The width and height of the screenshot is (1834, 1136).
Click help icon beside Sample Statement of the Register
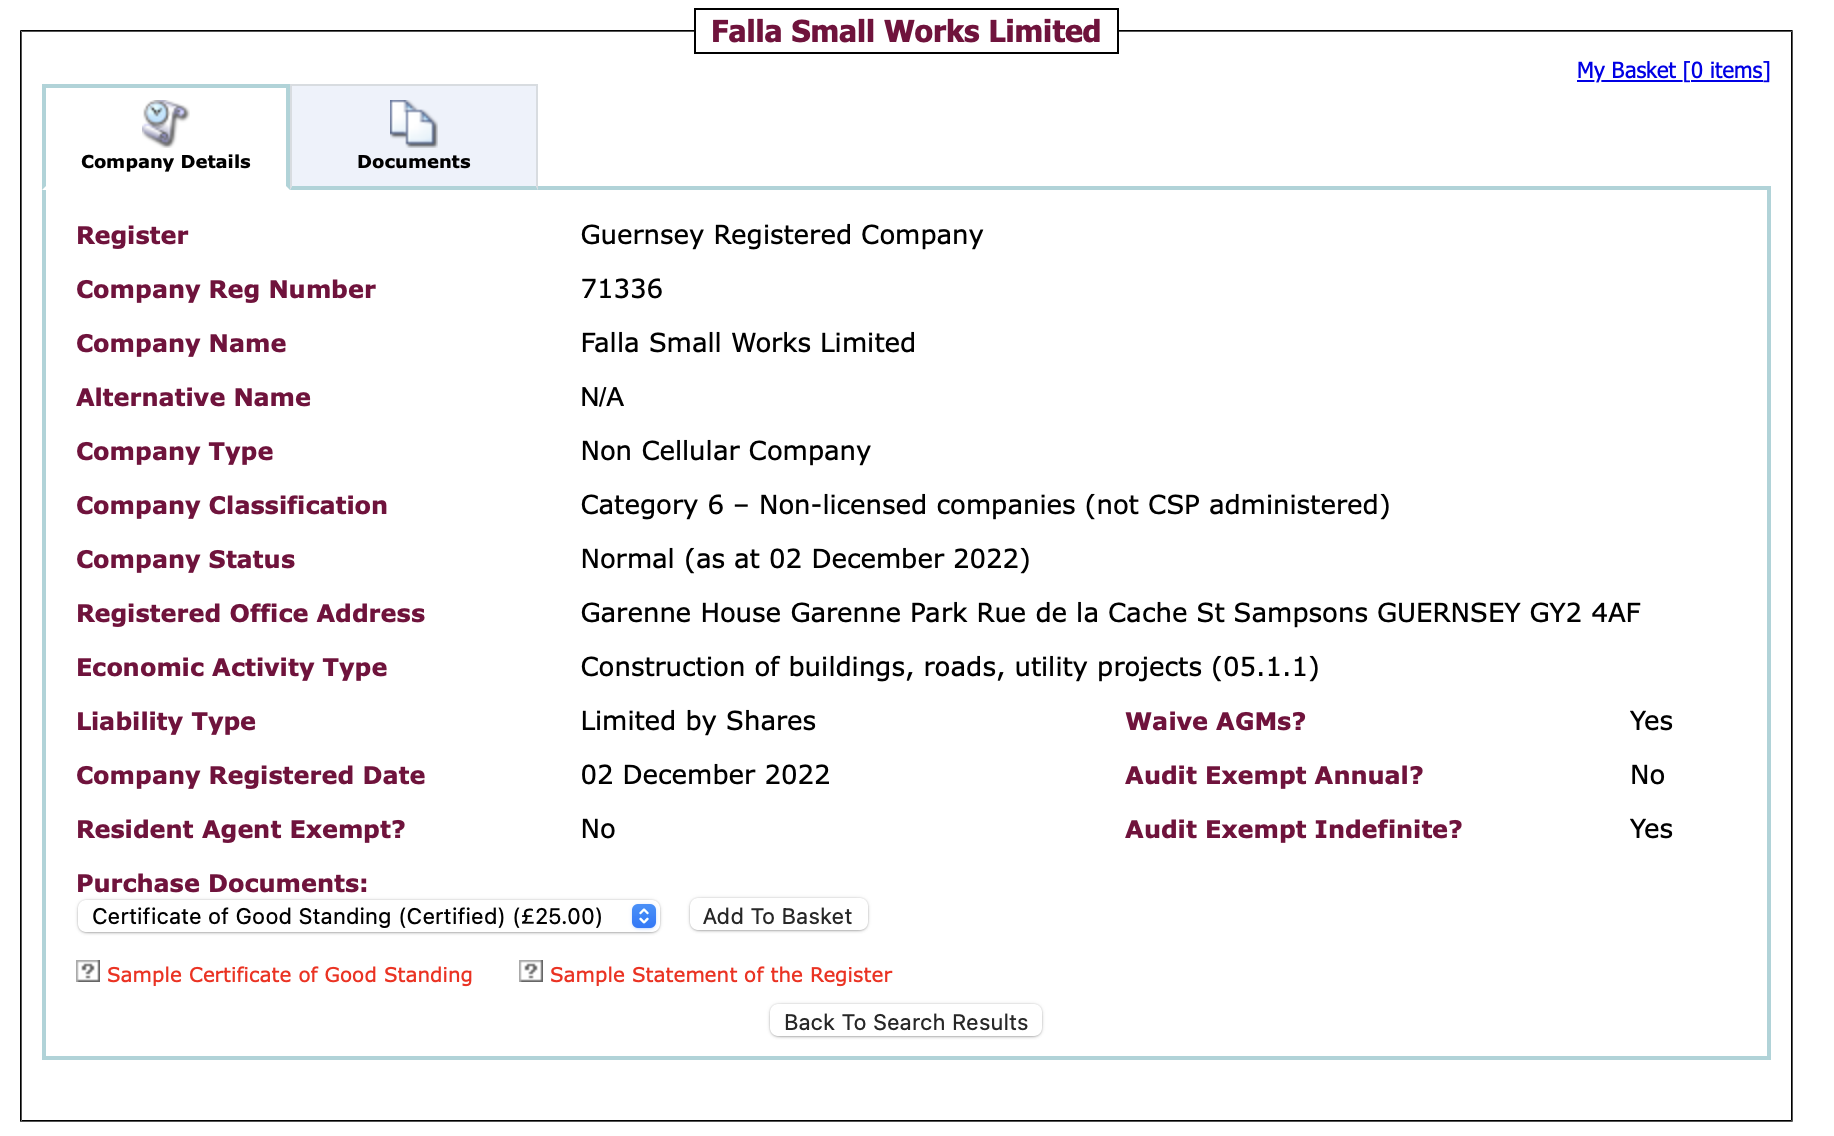click(x=531, y=972)
